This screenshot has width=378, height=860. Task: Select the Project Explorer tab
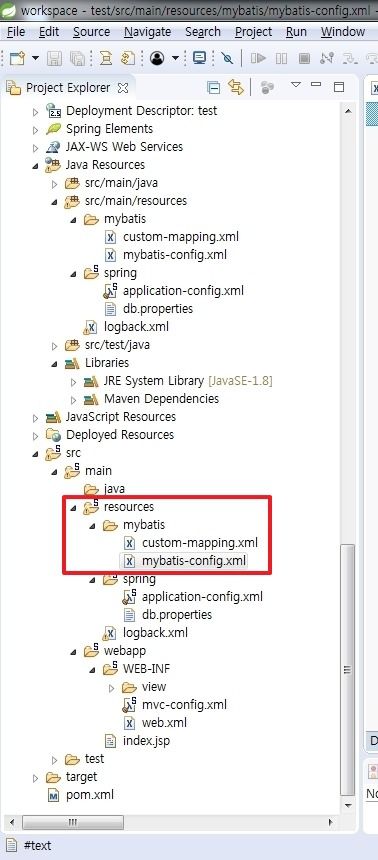67,88
